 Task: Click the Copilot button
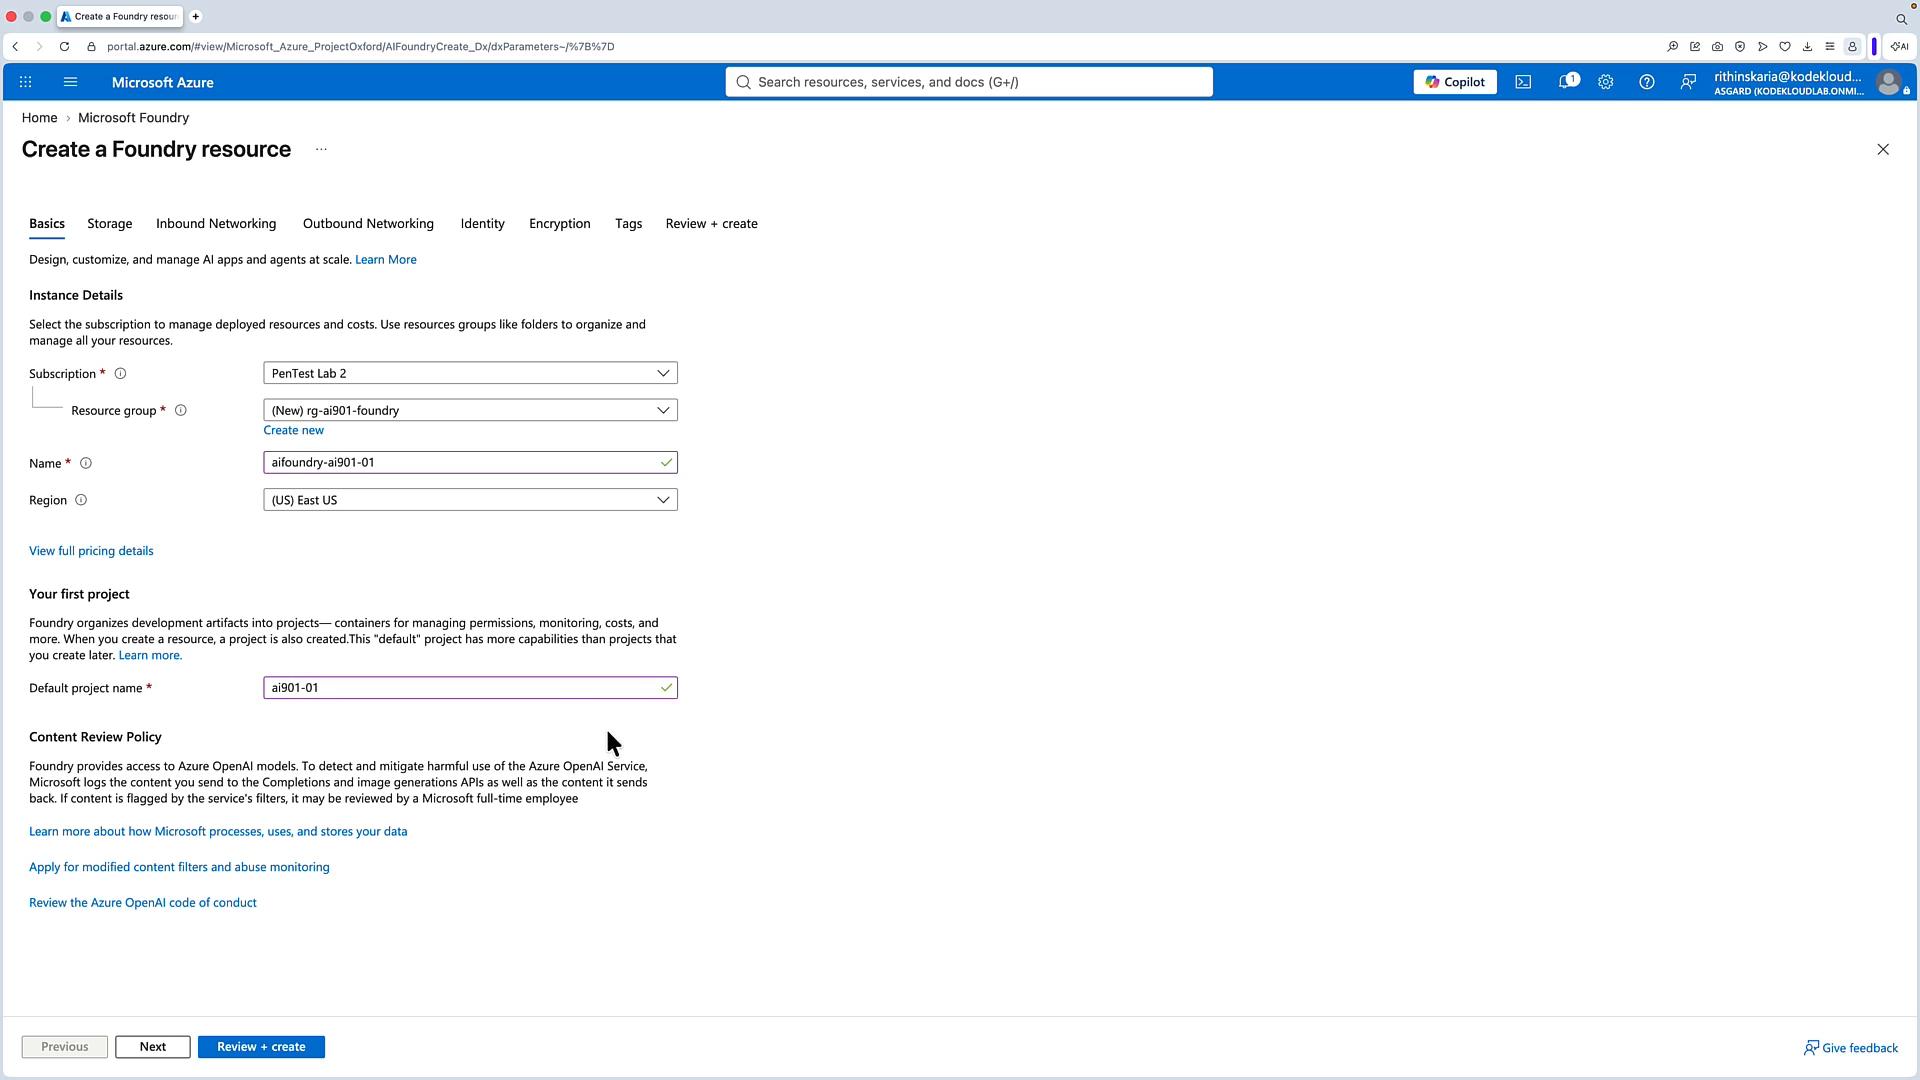point(1455,82)
